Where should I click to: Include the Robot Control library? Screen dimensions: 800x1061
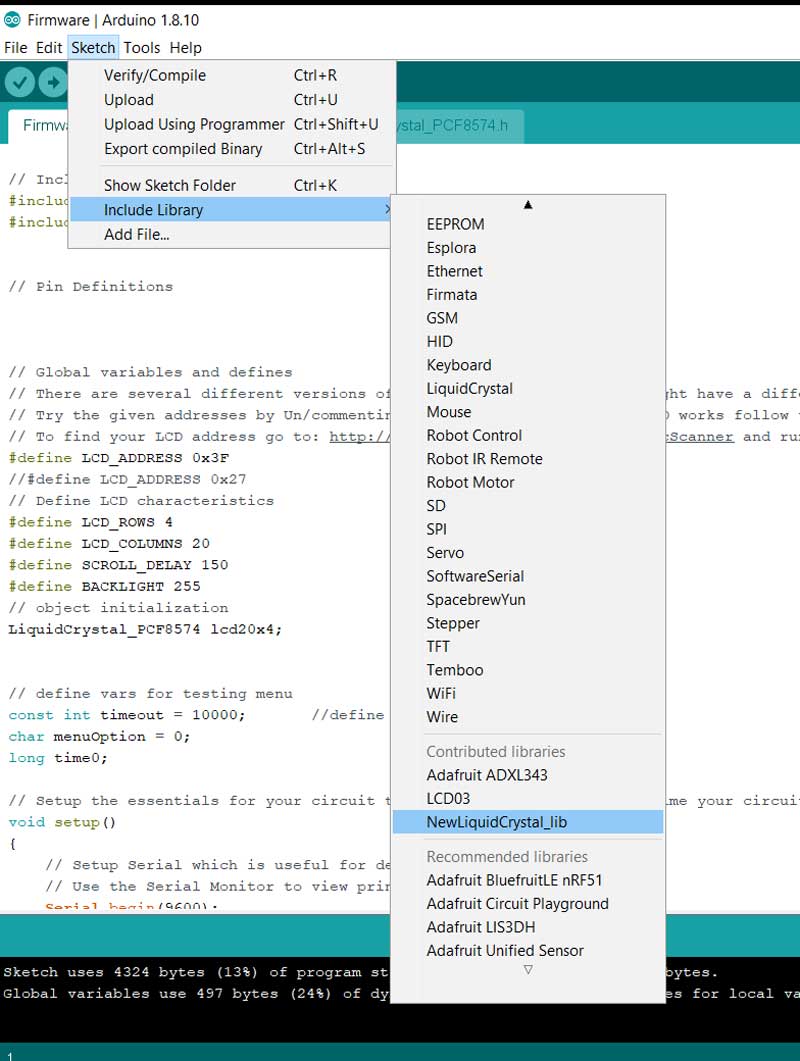[x=528, y=436]
